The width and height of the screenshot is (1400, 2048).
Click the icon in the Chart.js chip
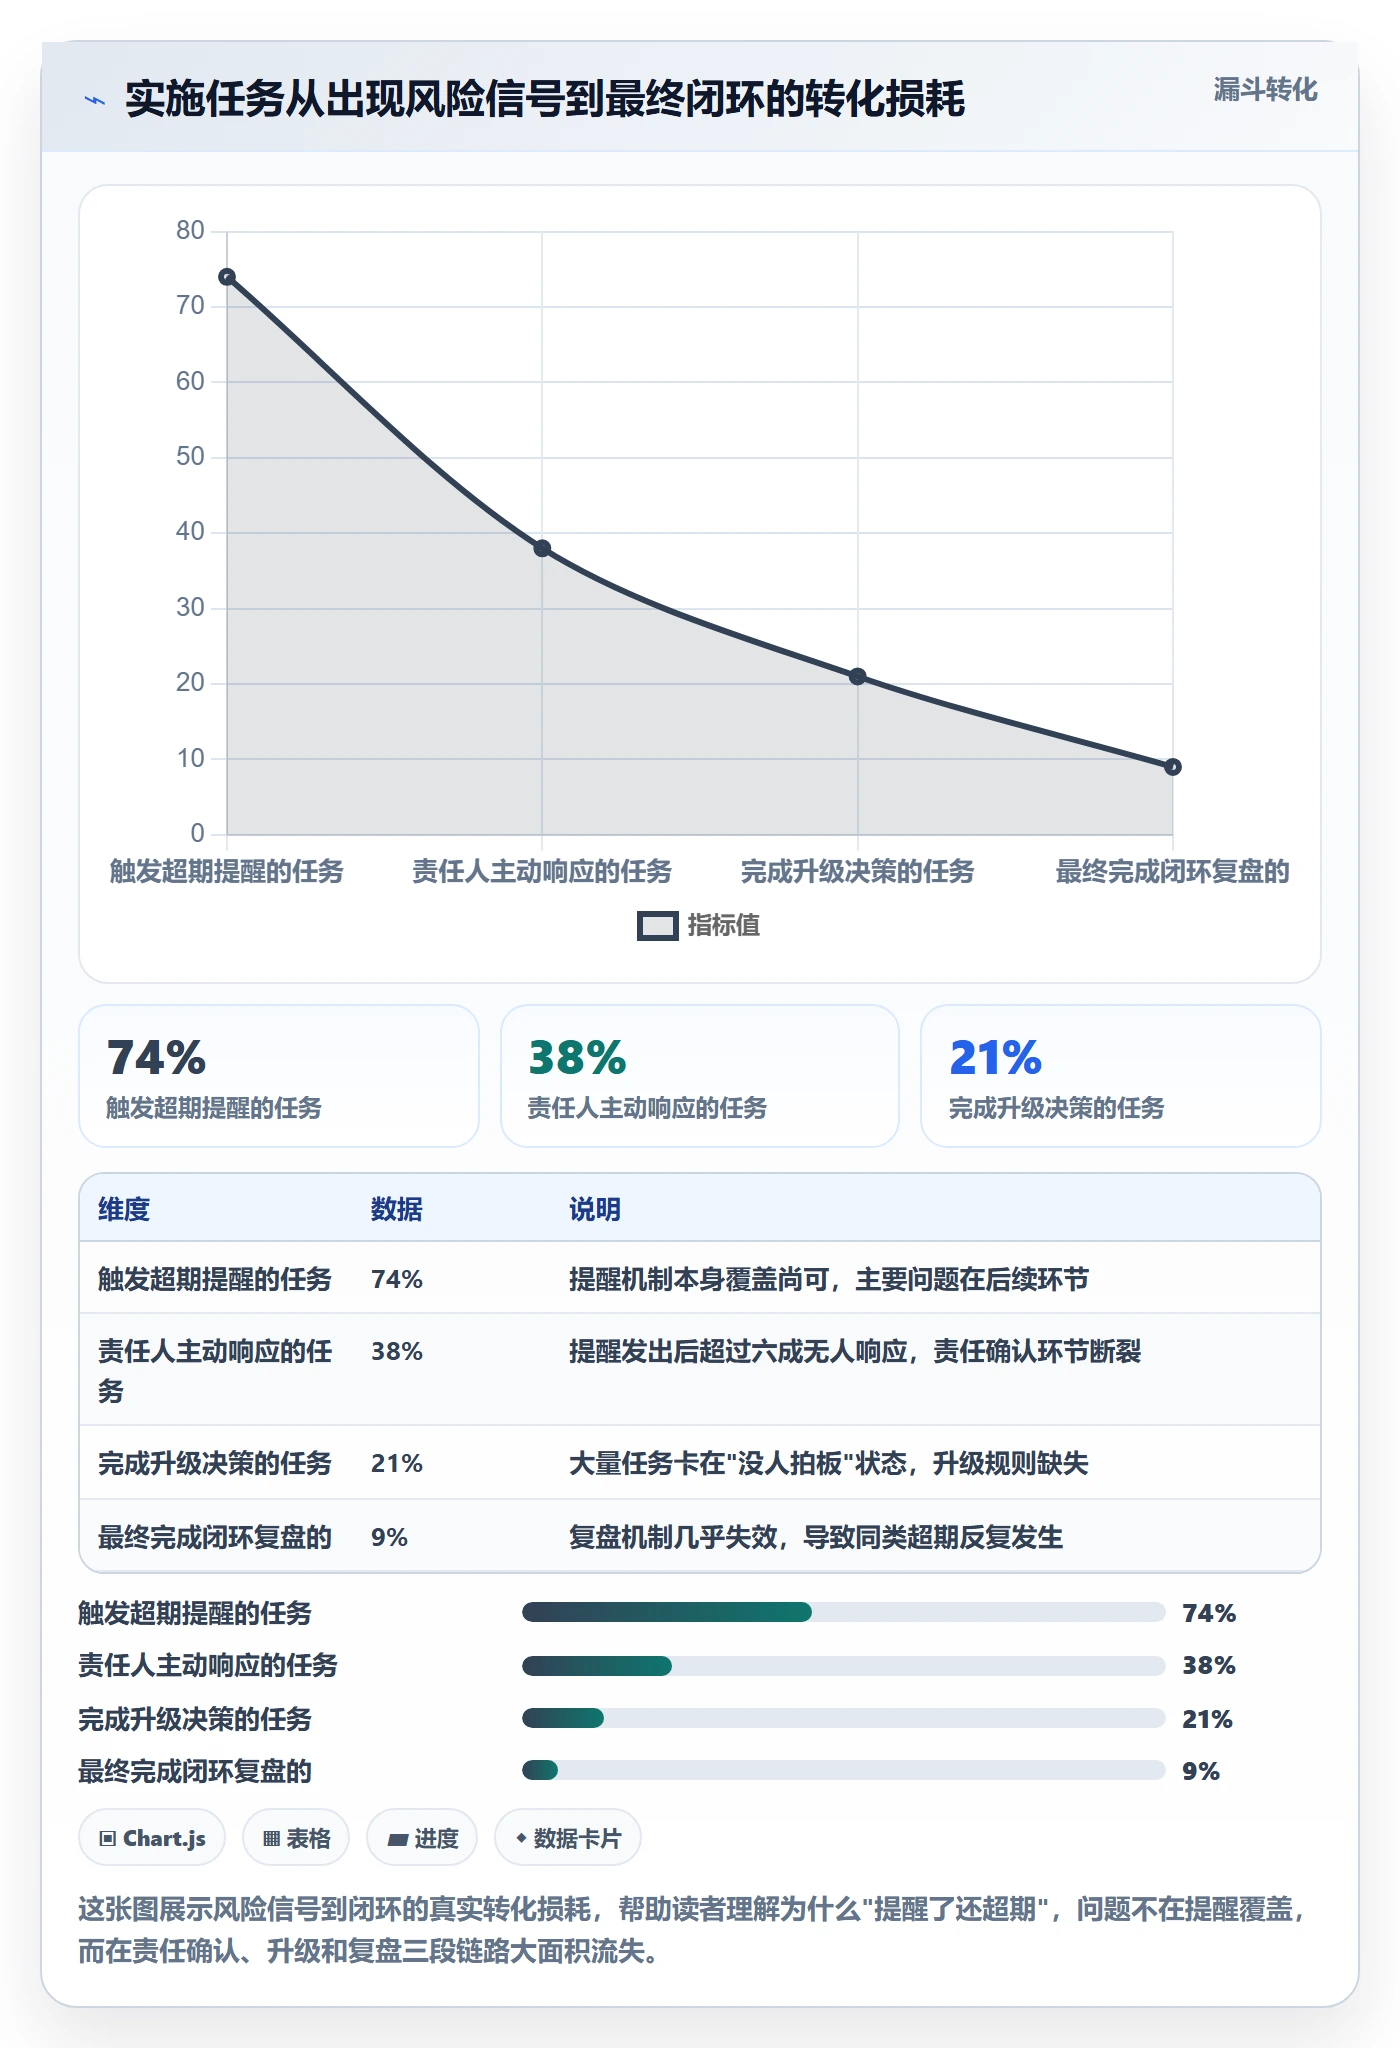[x=108, y=1839]
